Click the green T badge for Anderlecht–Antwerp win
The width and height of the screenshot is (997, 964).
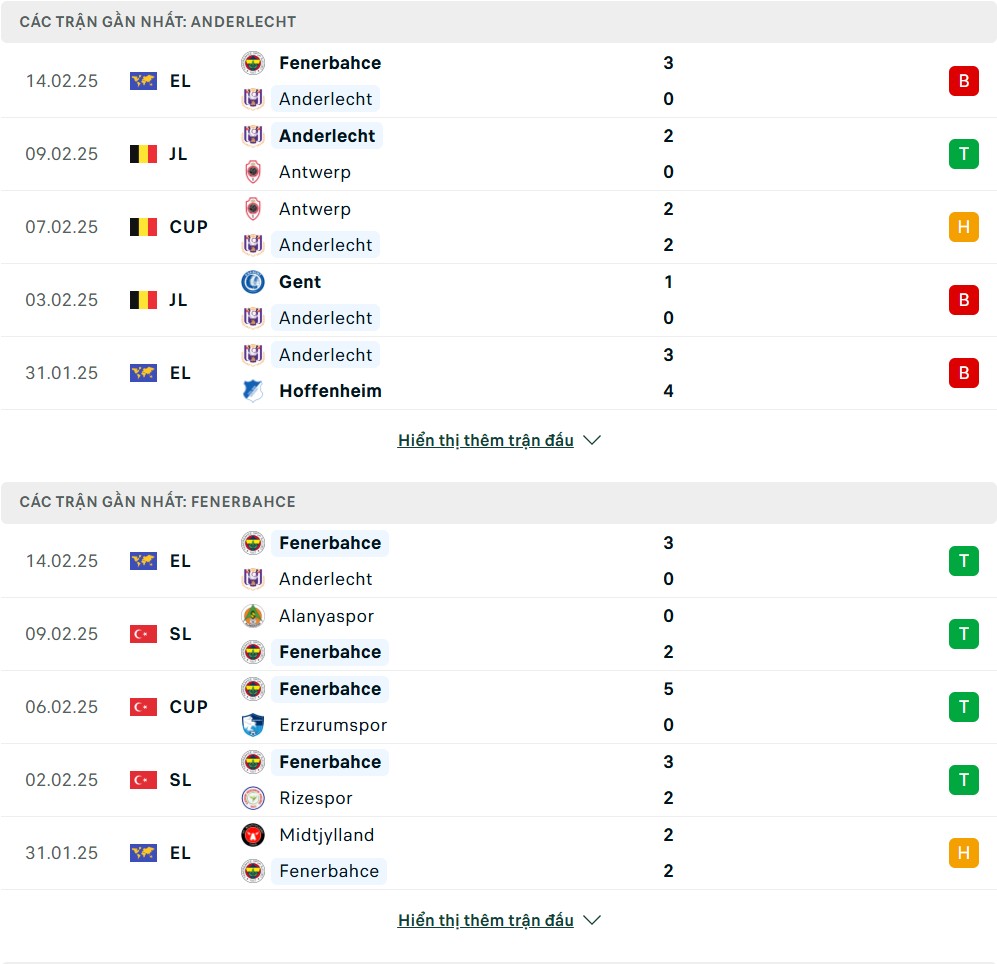click(963, 154)
